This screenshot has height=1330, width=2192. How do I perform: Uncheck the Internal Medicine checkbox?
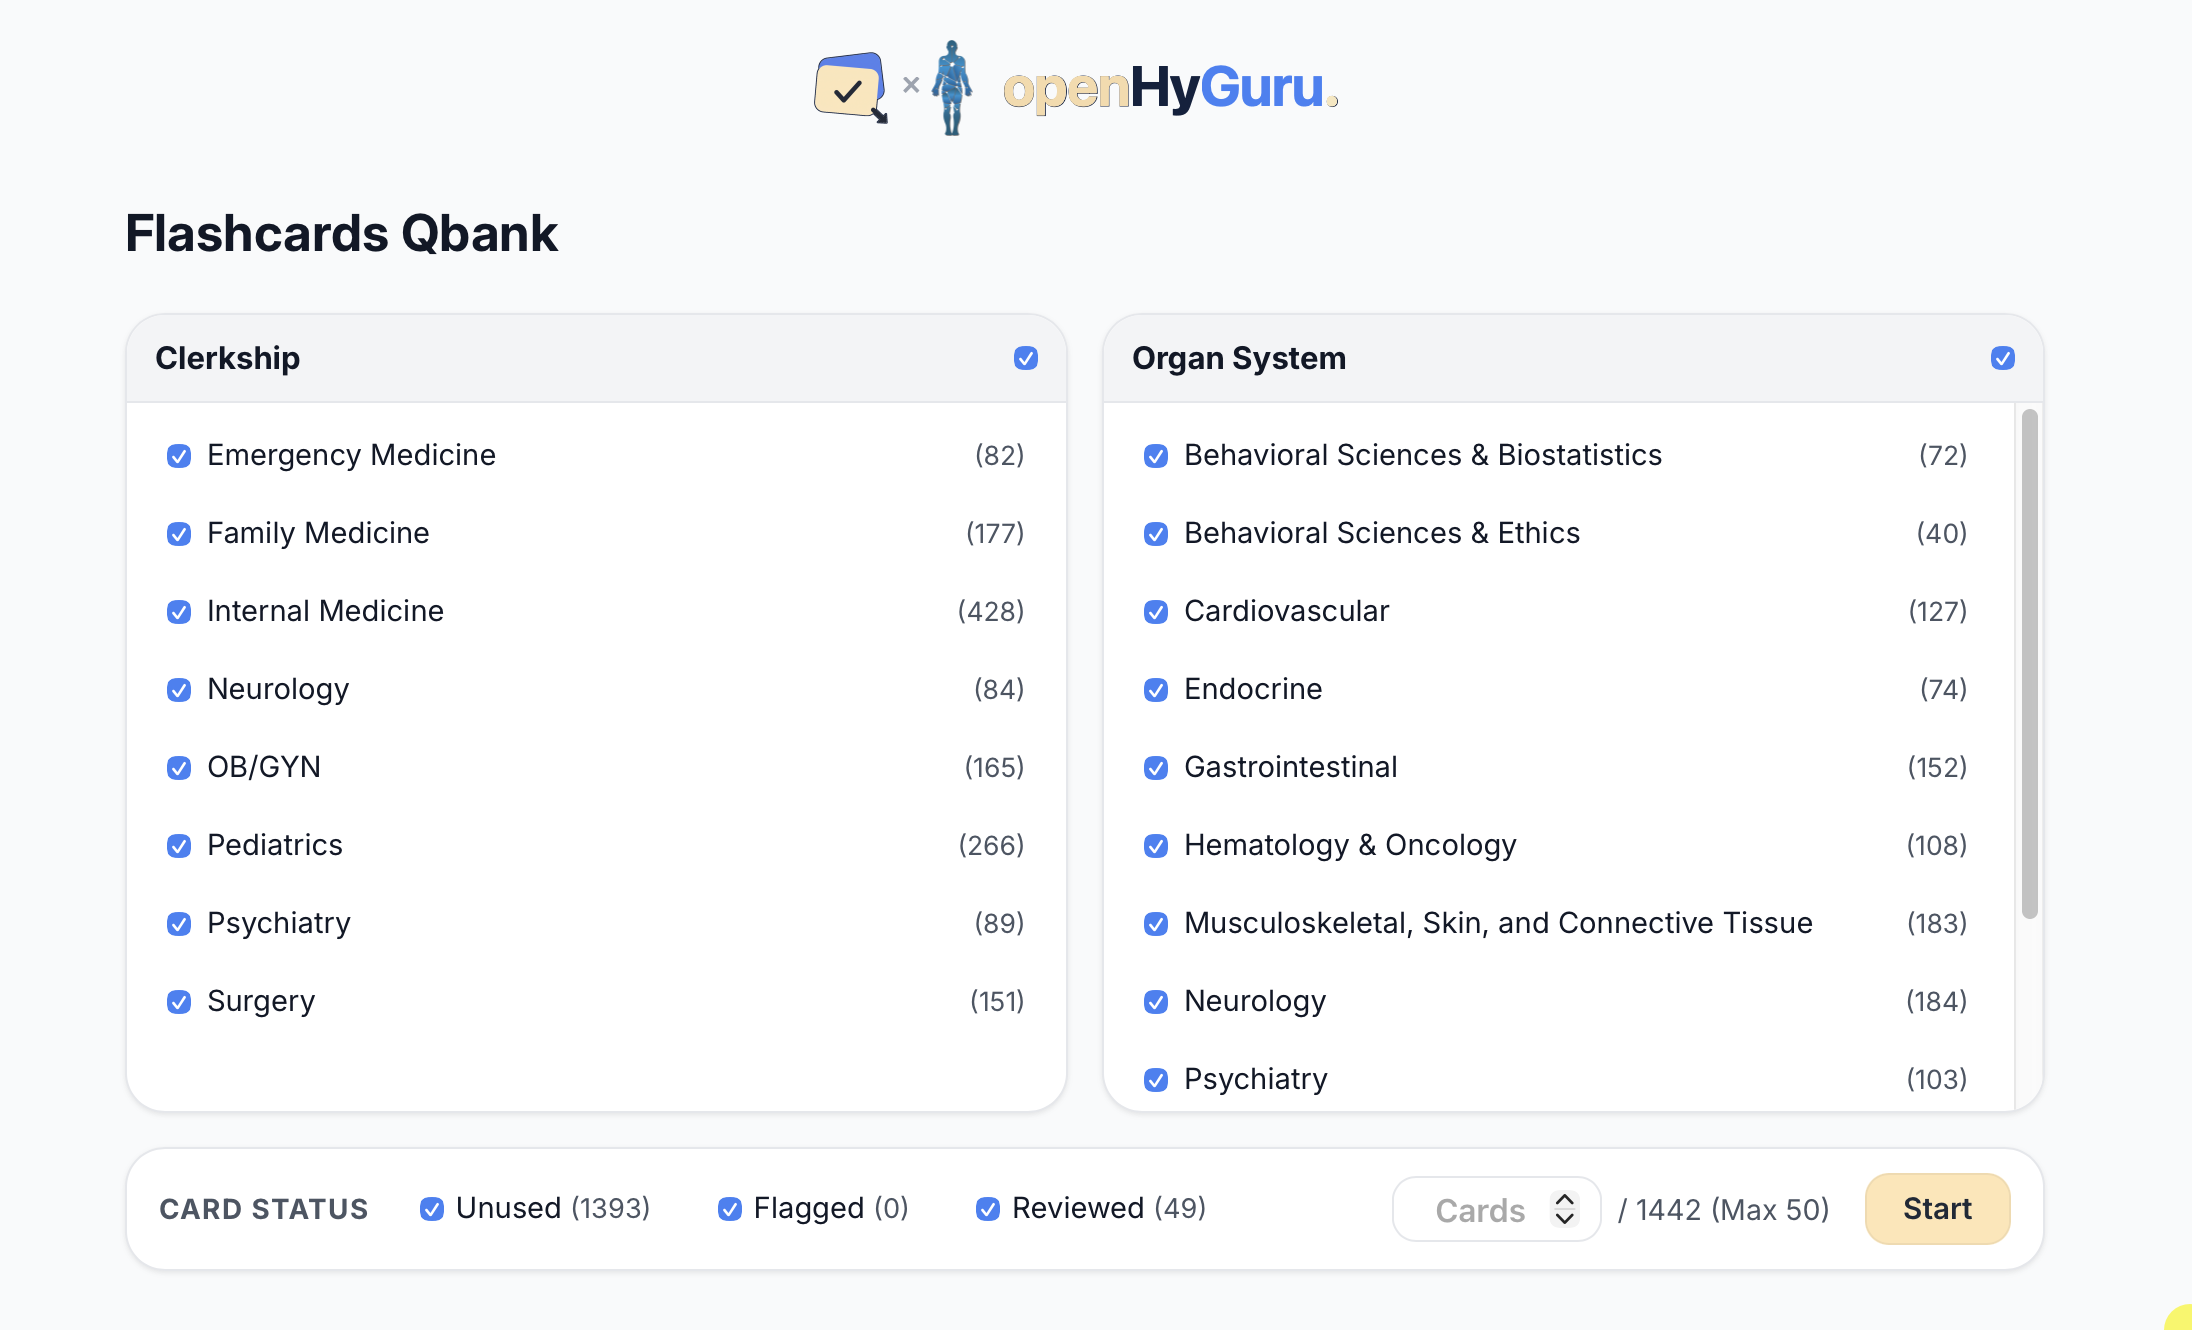point(179,612)
